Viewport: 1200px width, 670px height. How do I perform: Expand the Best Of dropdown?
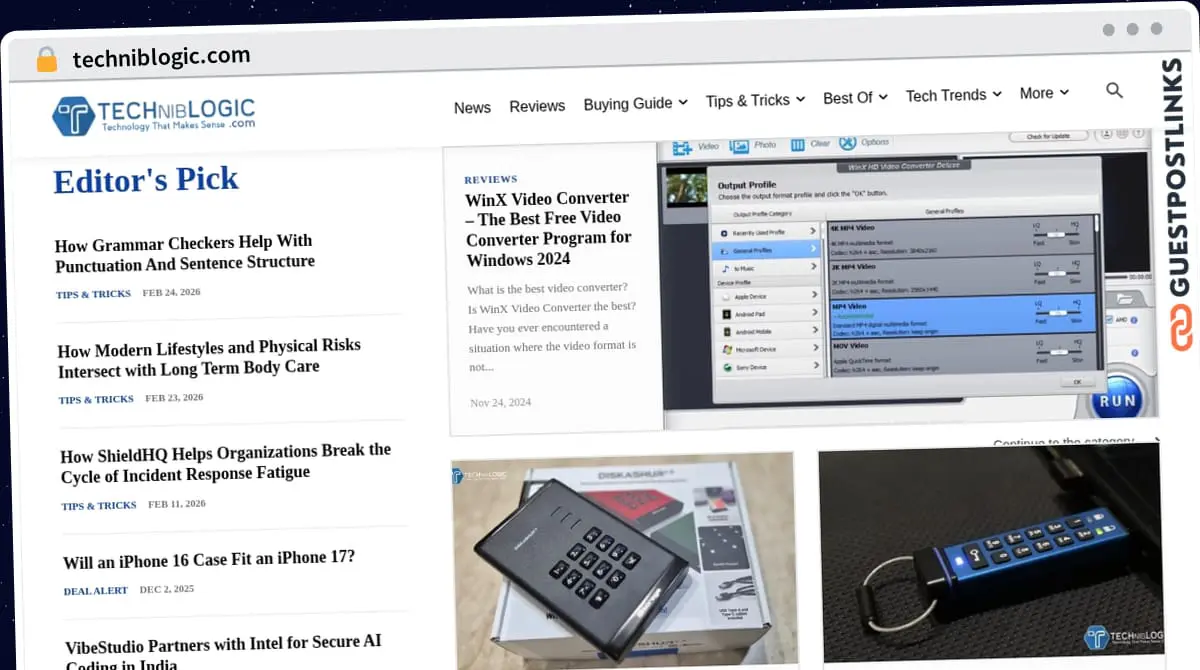[855, 97]
